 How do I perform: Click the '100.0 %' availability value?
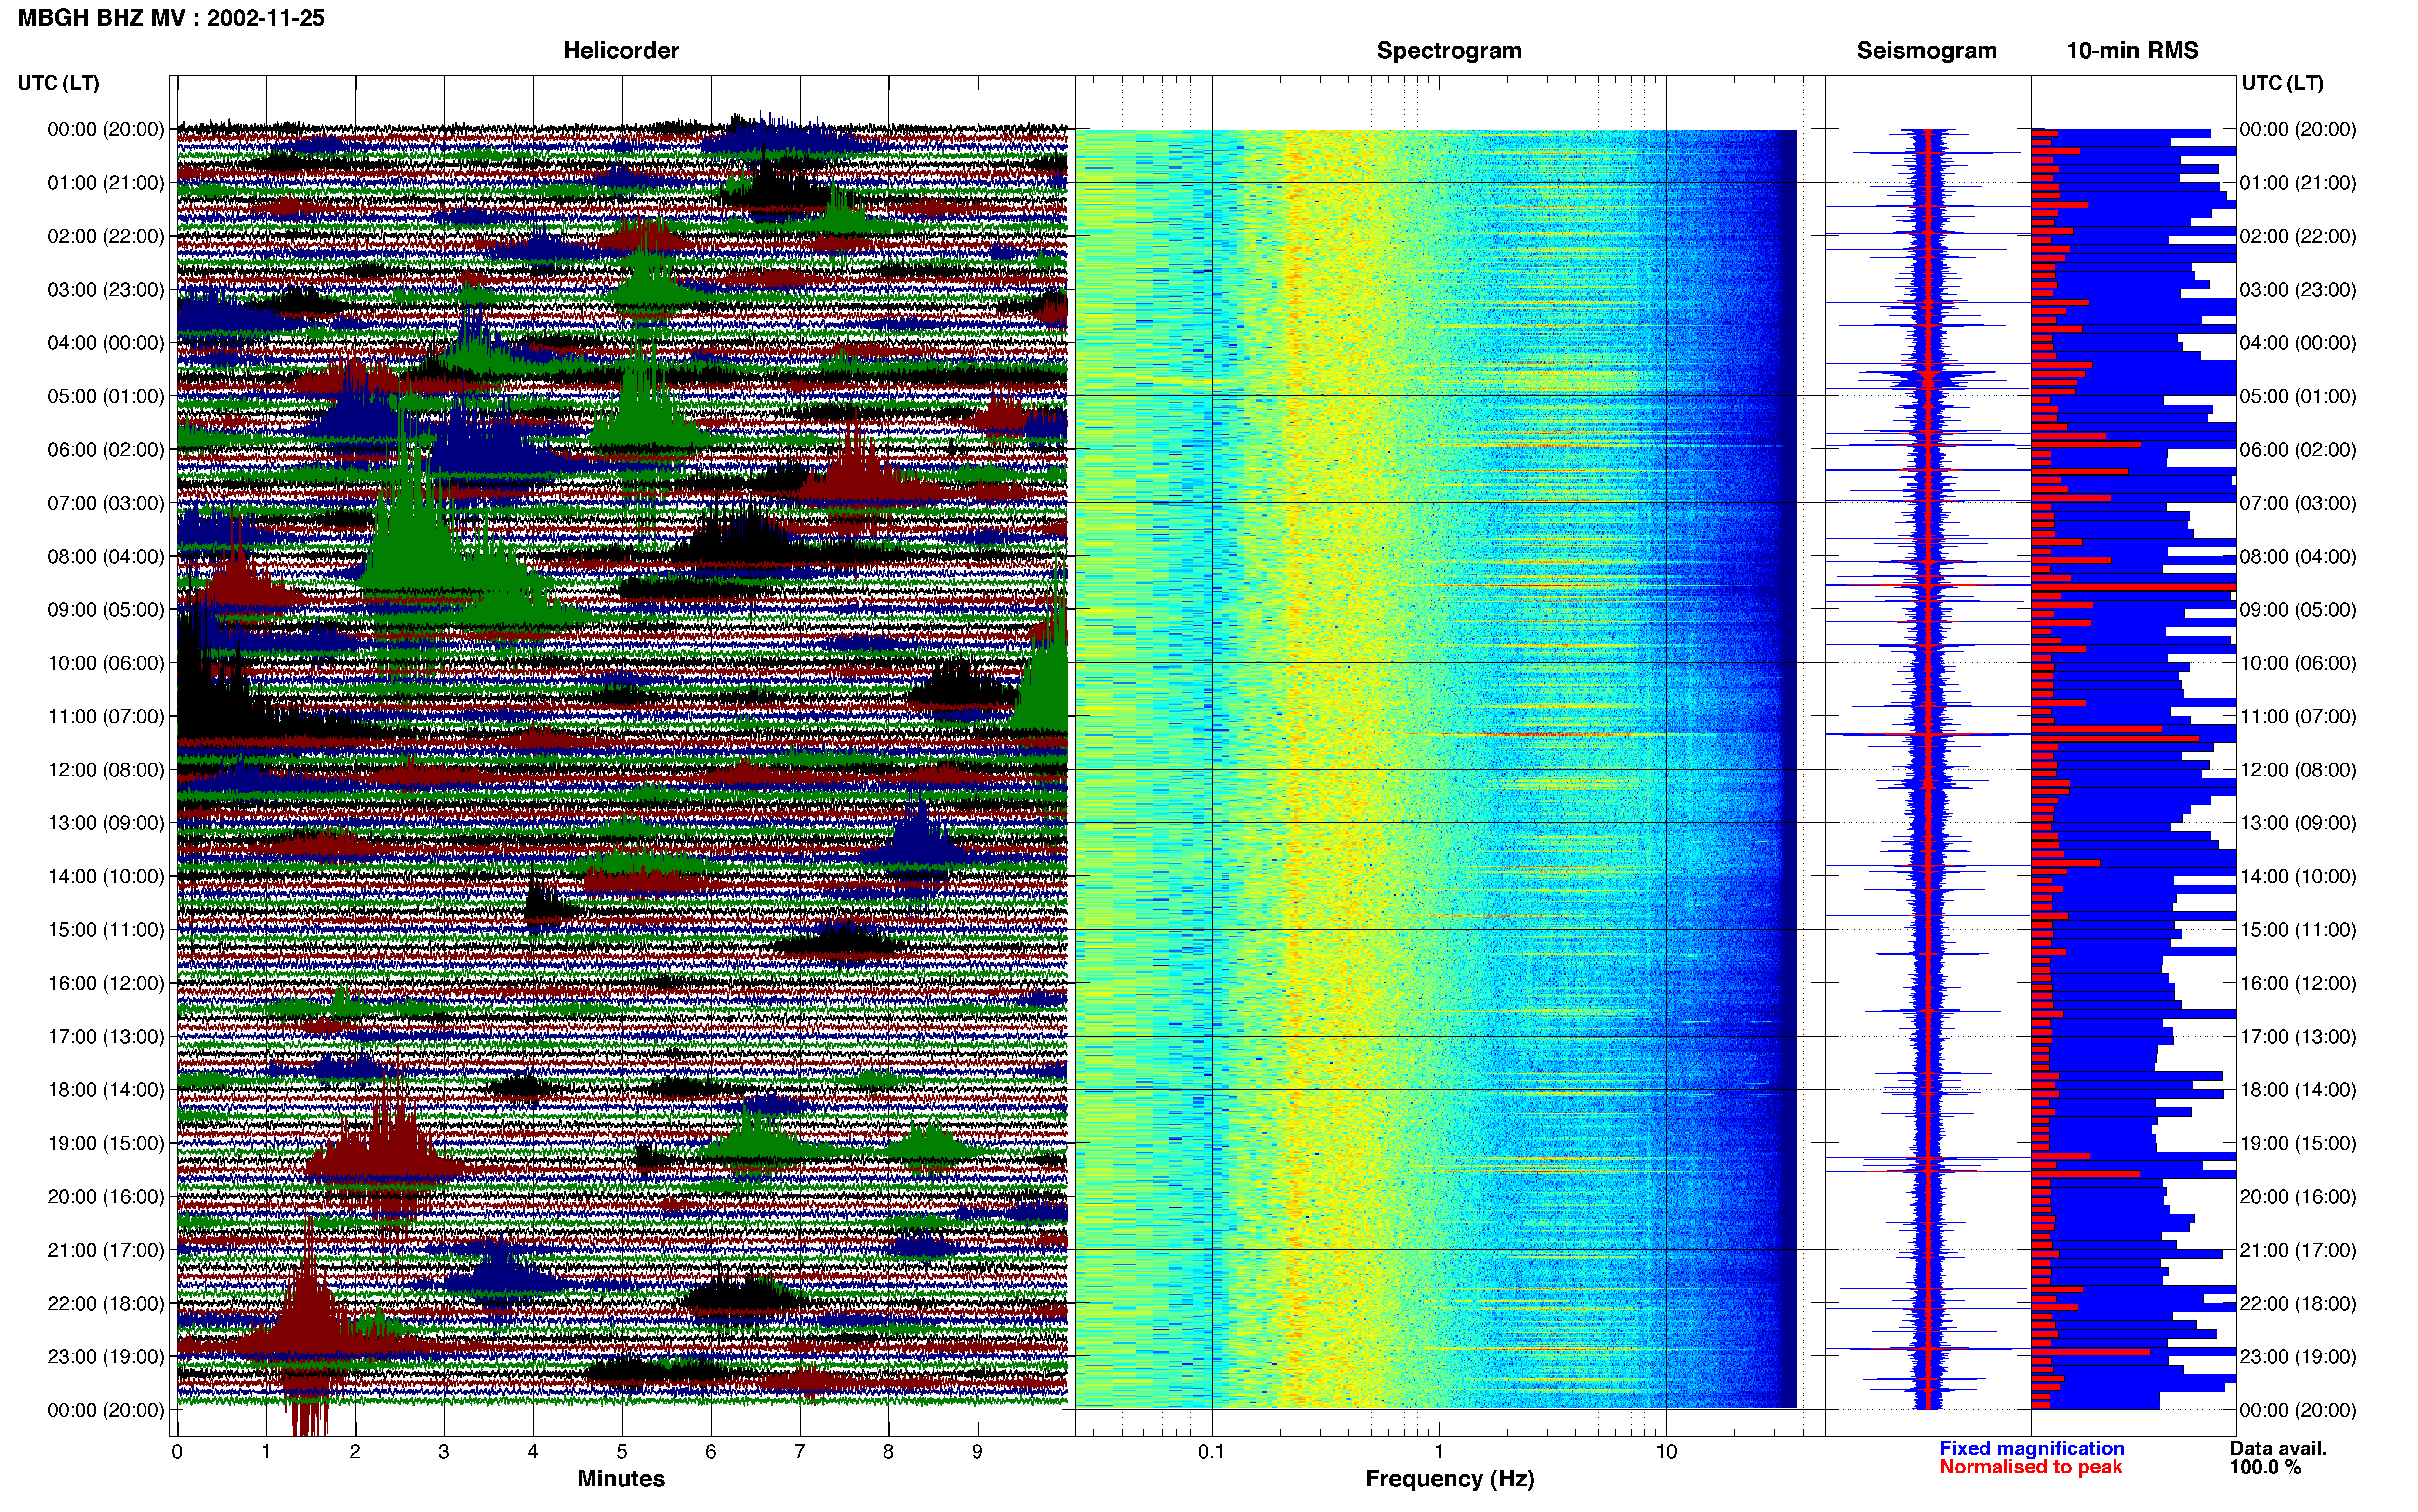2265,1468
